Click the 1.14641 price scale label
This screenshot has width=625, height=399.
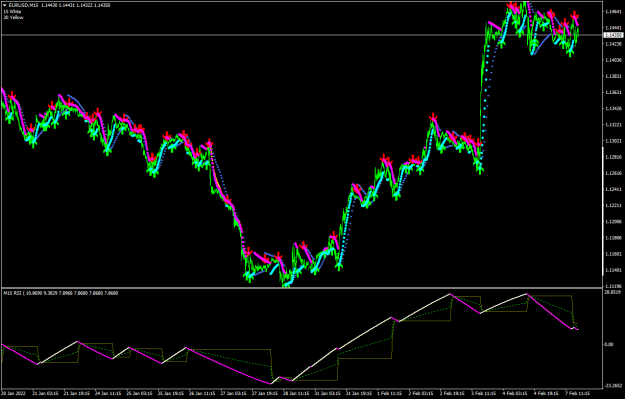pyautogui.click(x=613, y=12)
